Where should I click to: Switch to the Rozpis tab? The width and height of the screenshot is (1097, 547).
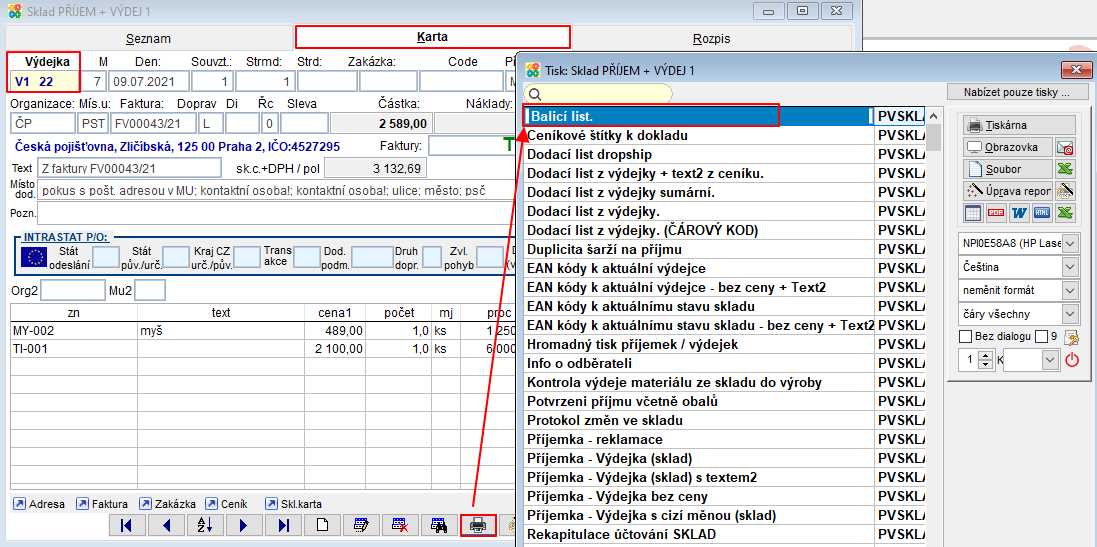(712, 38)
